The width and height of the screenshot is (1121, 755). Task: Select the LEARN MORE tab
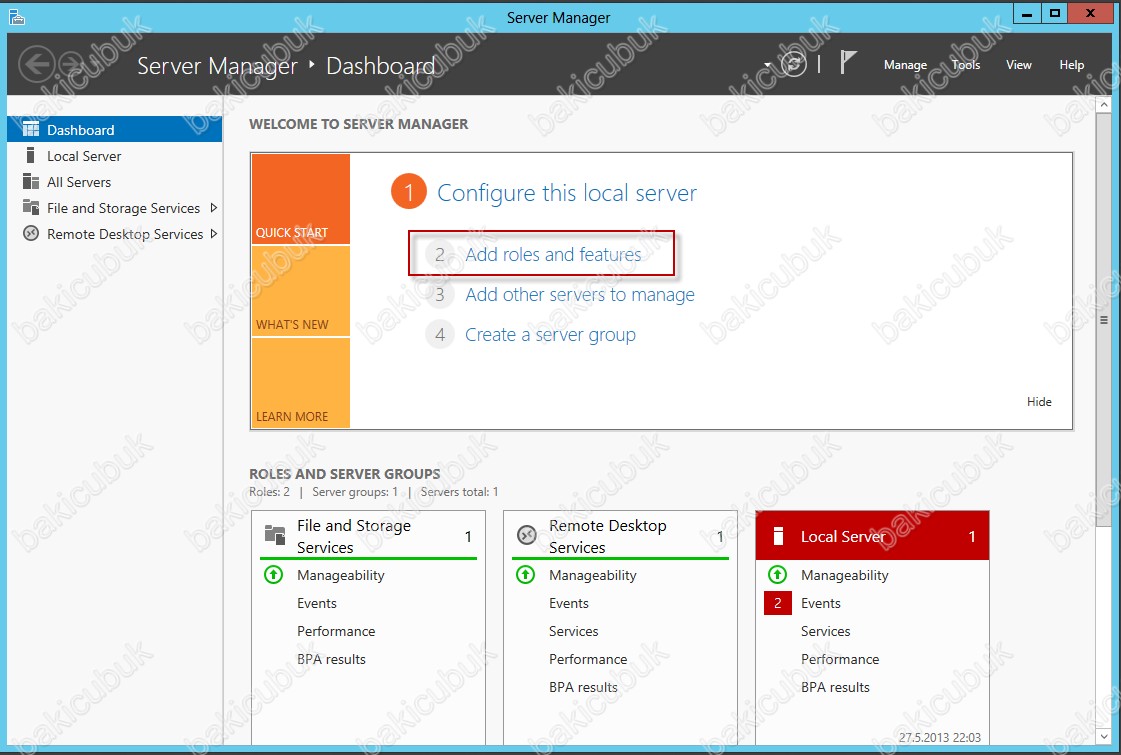pyautogui.click(x=301, y=383)
